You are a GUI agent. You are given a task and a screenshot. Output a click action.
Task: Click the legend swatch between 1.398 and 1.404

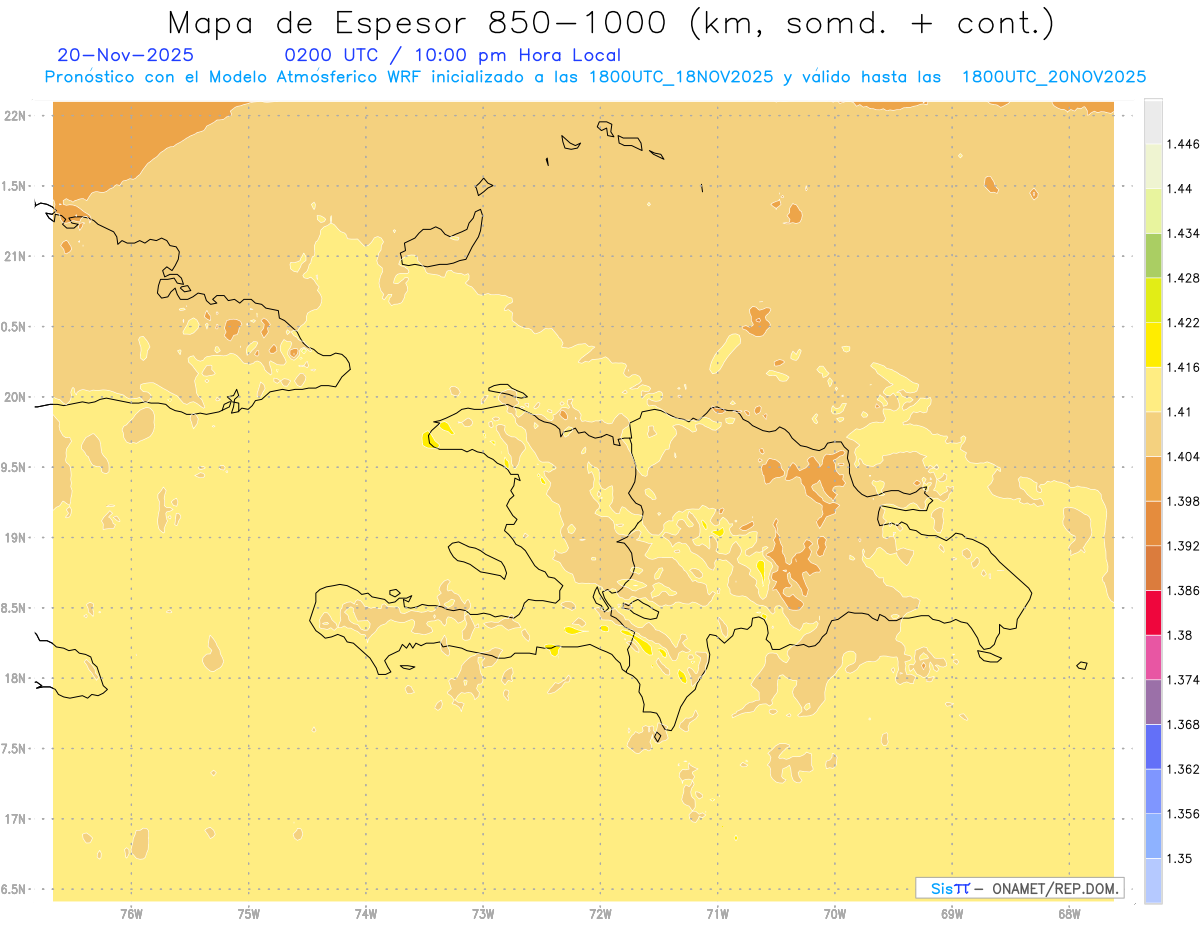tap(1153, 478)
